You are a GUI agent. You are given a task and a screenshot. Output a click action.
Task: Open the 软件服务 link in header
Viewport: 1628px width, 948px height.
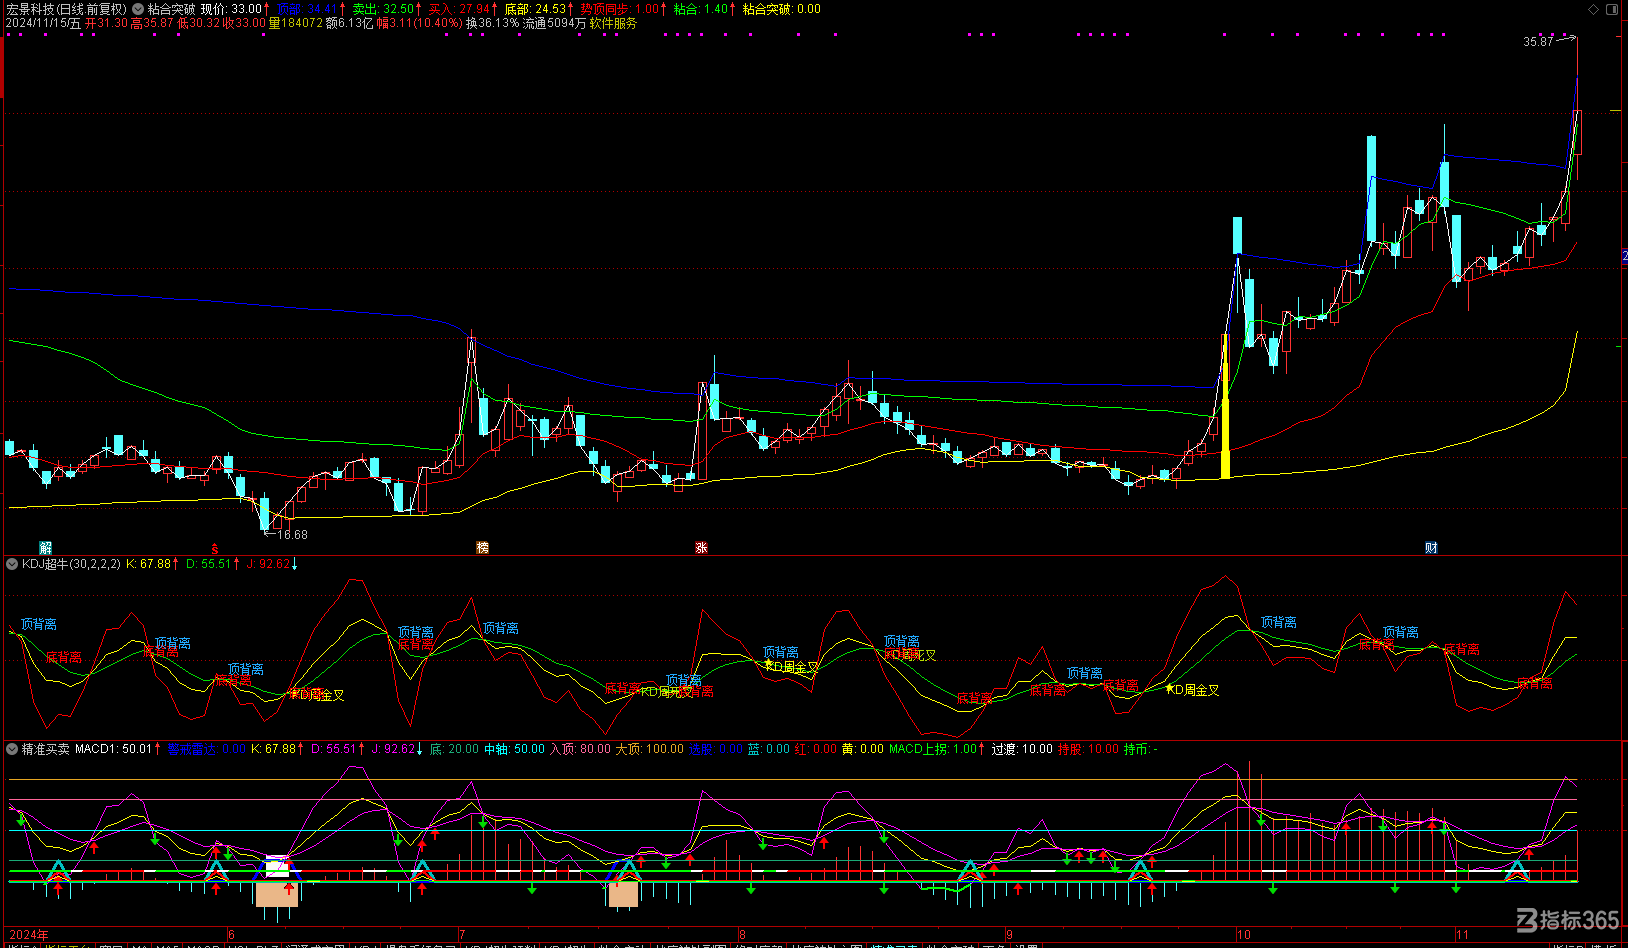pyautogui.click(x=613, y=23)
